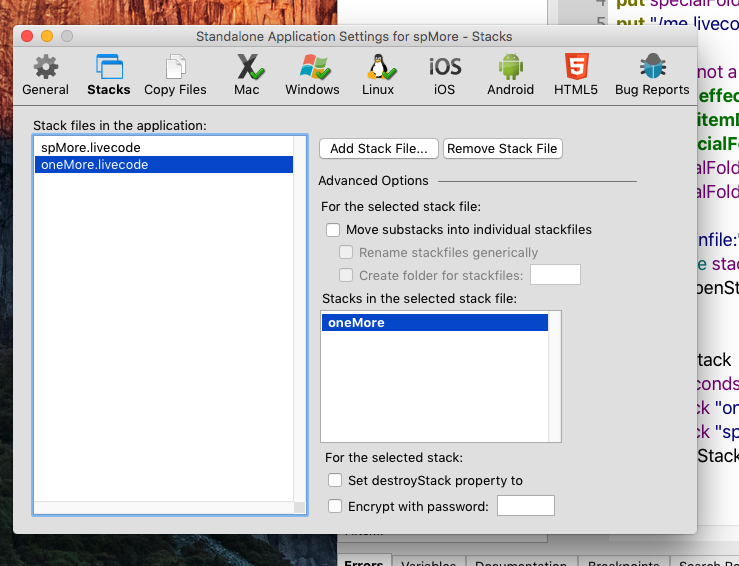Enable Set destroyStack property to
Screen dimensions: 739x566
335,481
